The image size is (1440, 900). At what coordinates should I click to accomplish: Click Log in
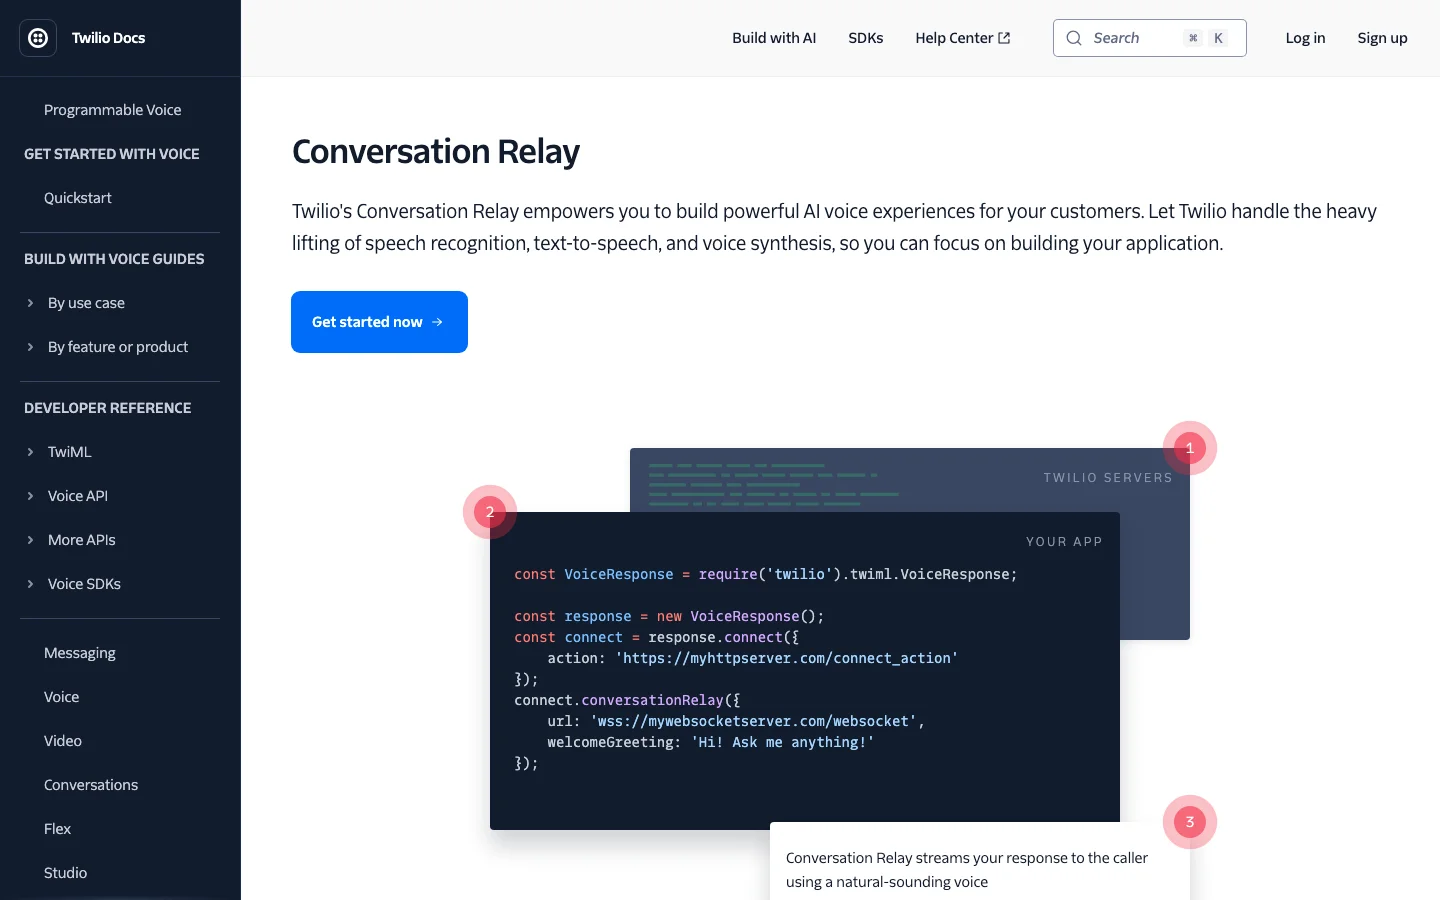coord(1305,38)
